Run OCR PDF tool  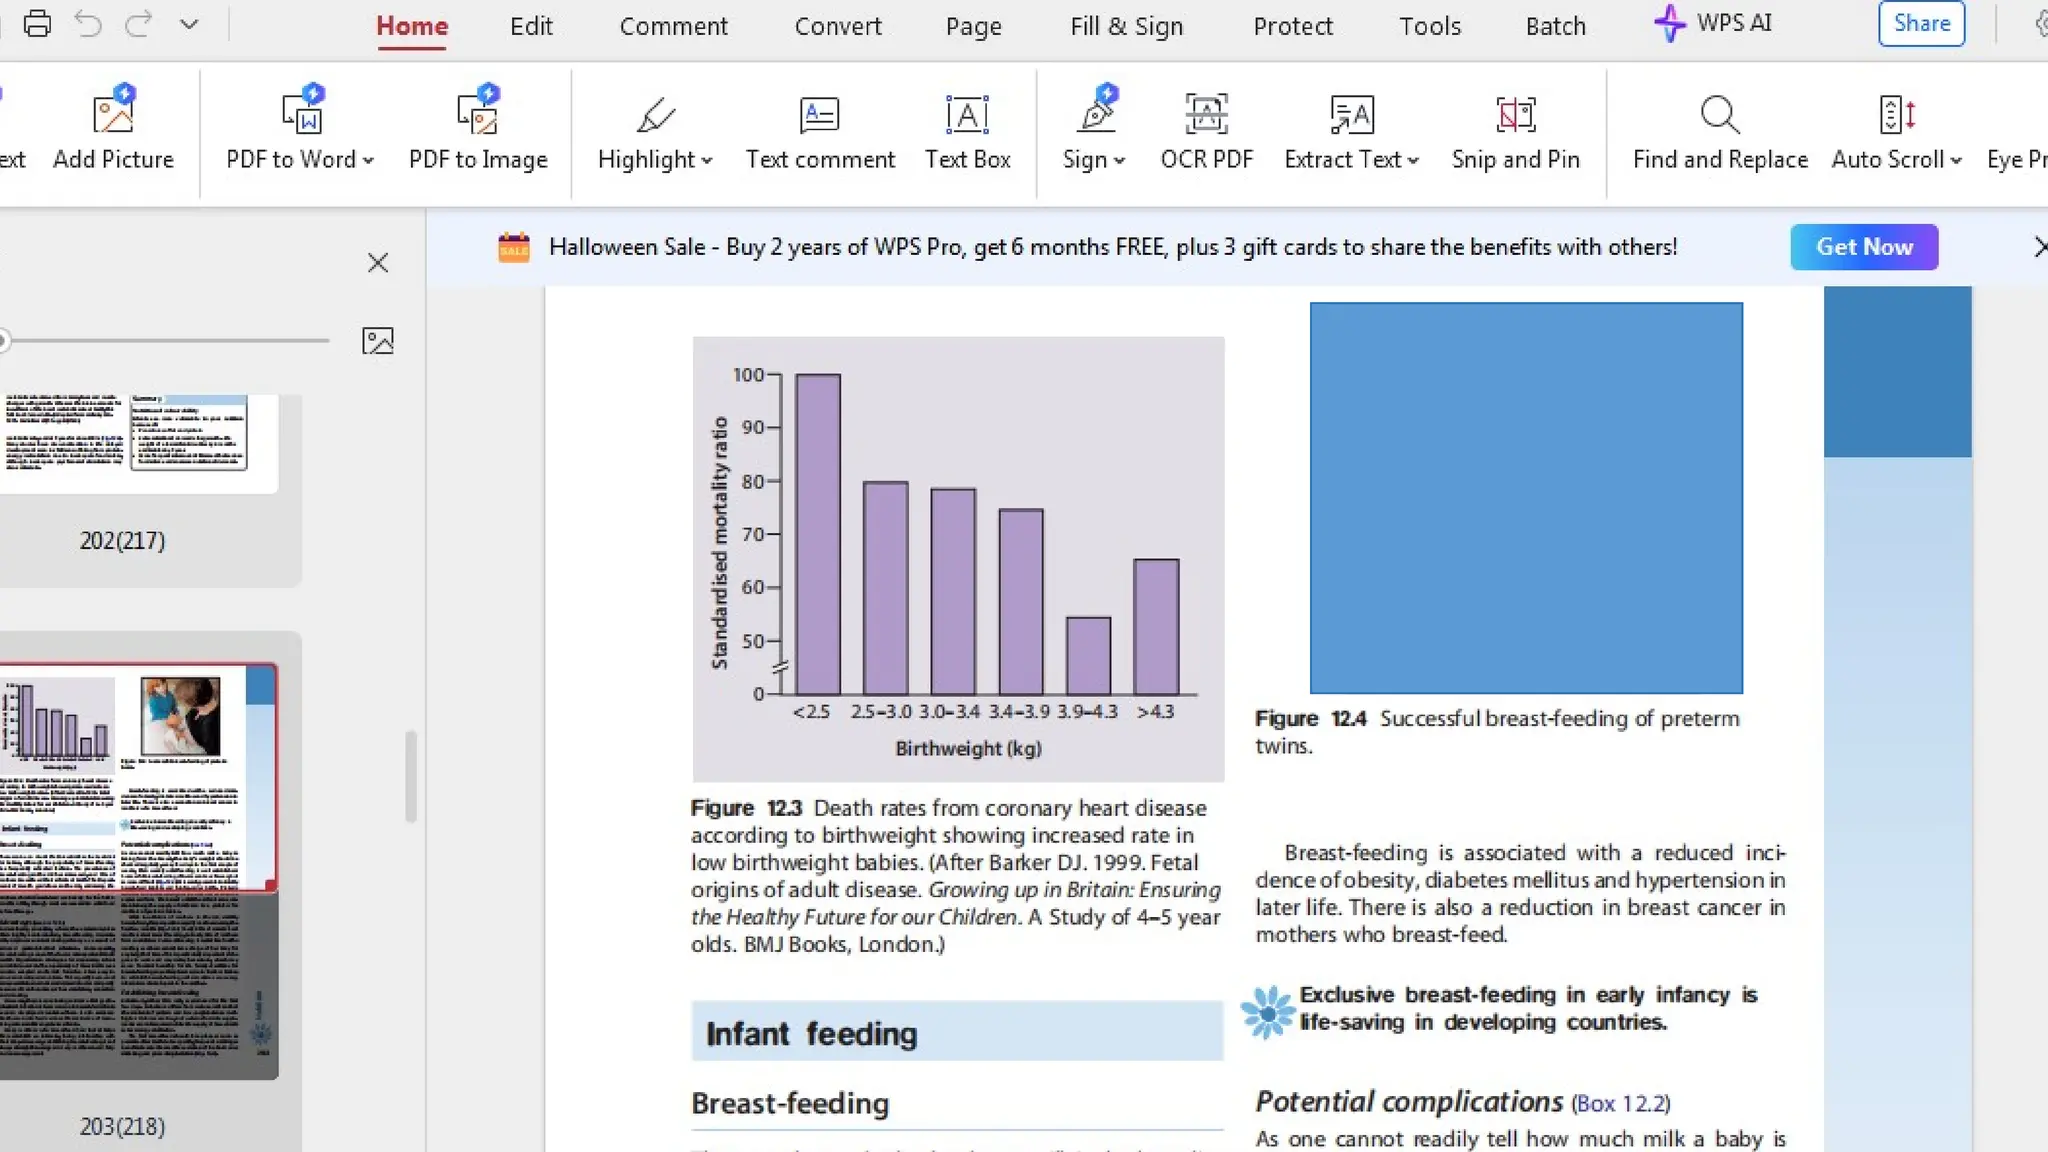[1206, 128]
